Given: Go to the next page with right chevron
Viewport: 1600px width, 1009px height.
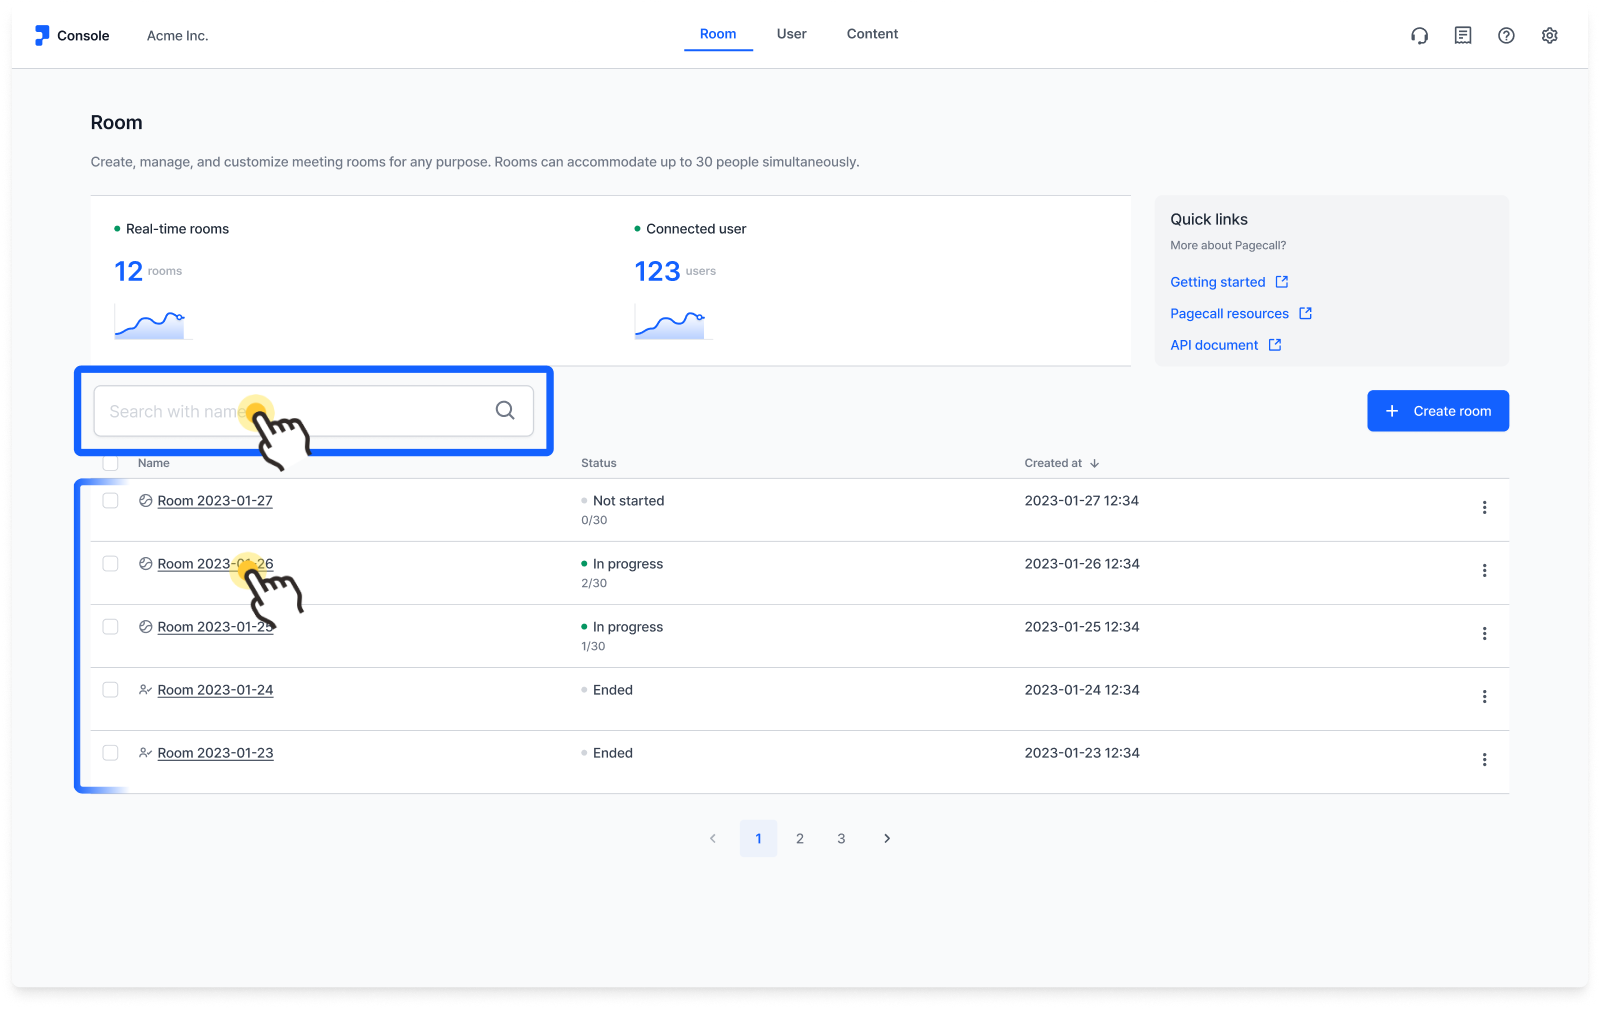Looking at the screenshot, I should click(886, 839).
